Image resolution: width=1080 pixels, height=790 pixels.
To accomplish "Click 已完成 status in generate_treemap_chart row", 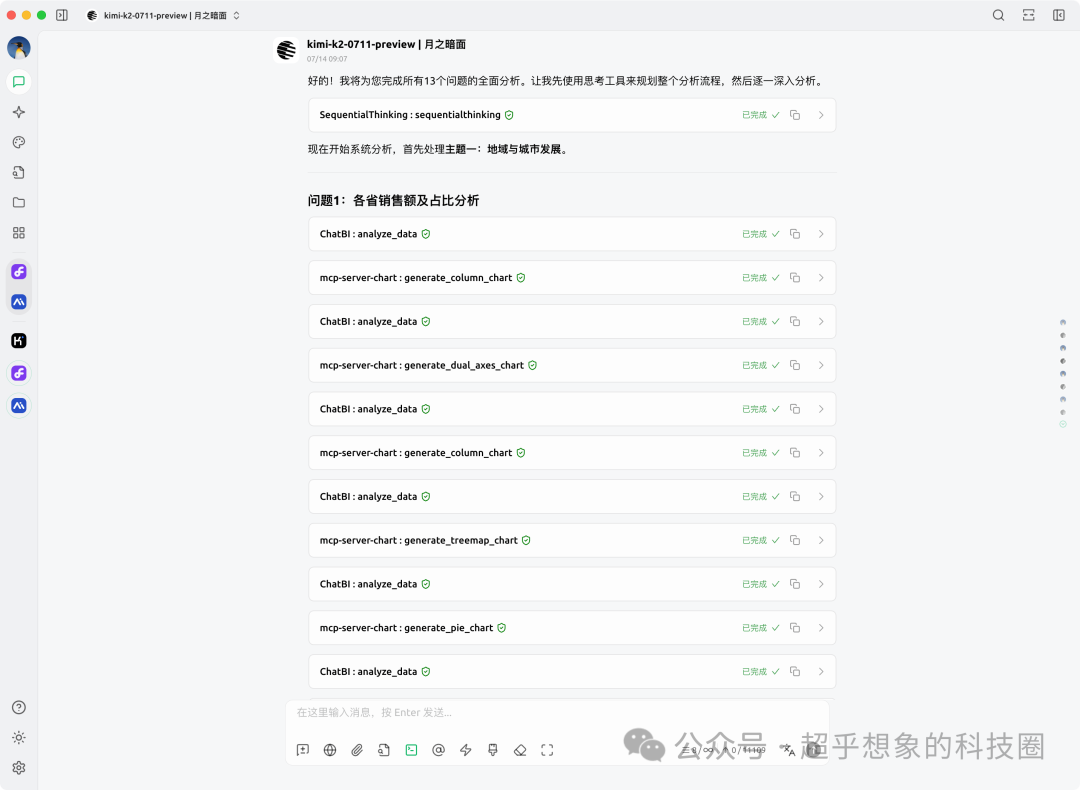I will (x=760, y=540).
